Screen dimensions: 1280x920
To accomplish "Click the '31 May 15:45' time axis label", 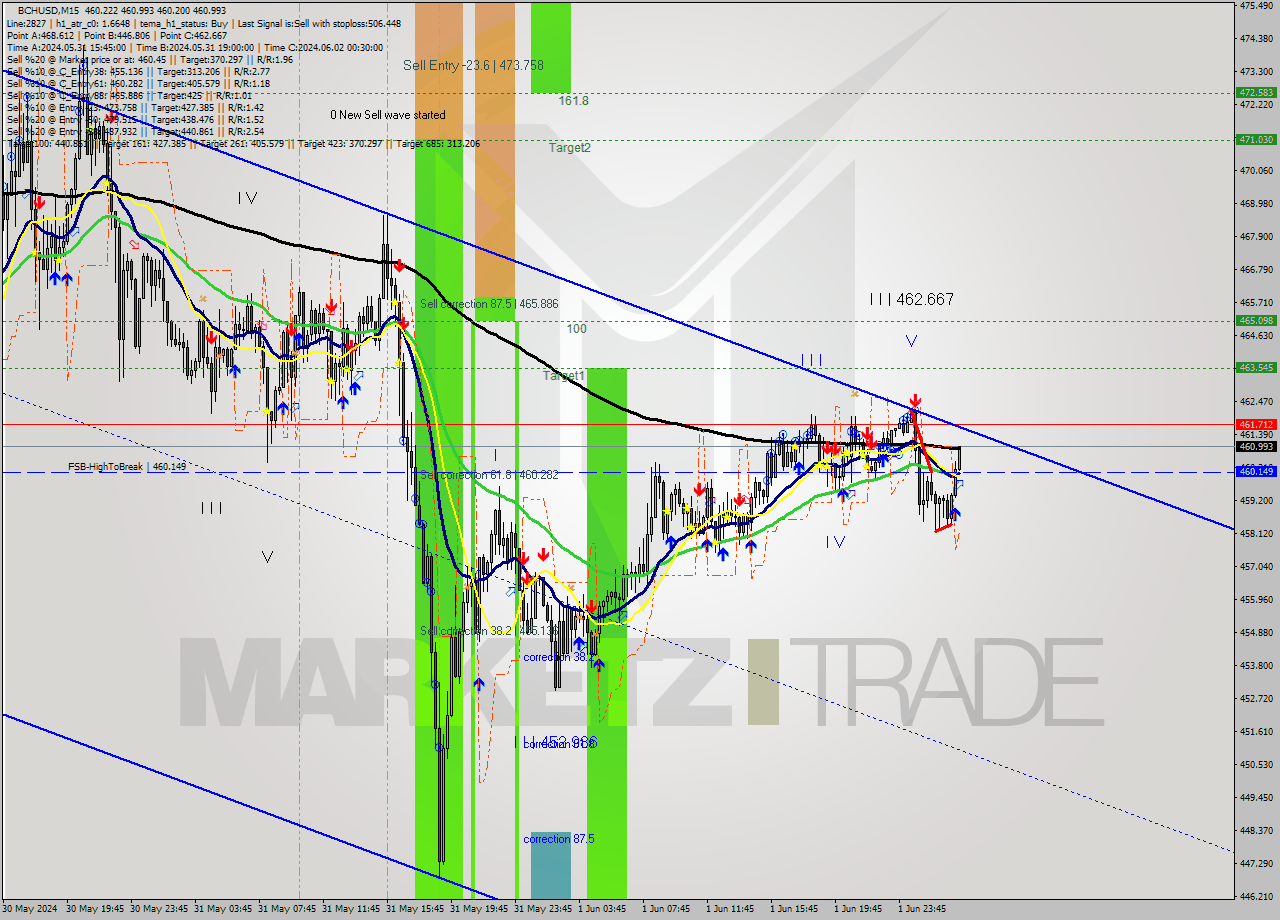I will (x=414, y=909).
